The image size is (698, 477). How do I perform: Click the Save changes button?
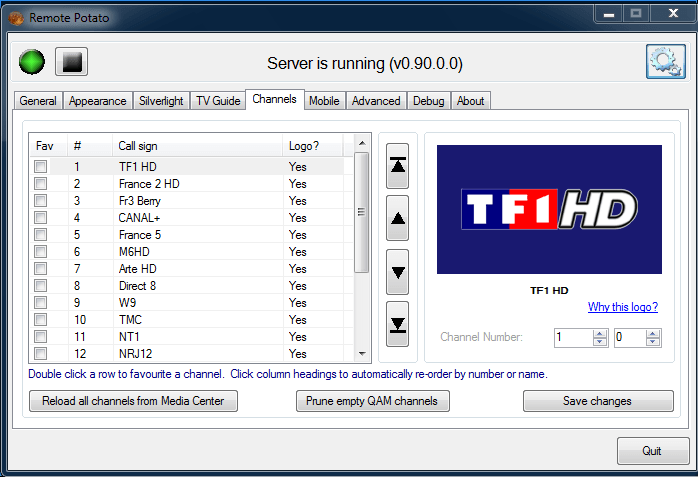(598, 401)
